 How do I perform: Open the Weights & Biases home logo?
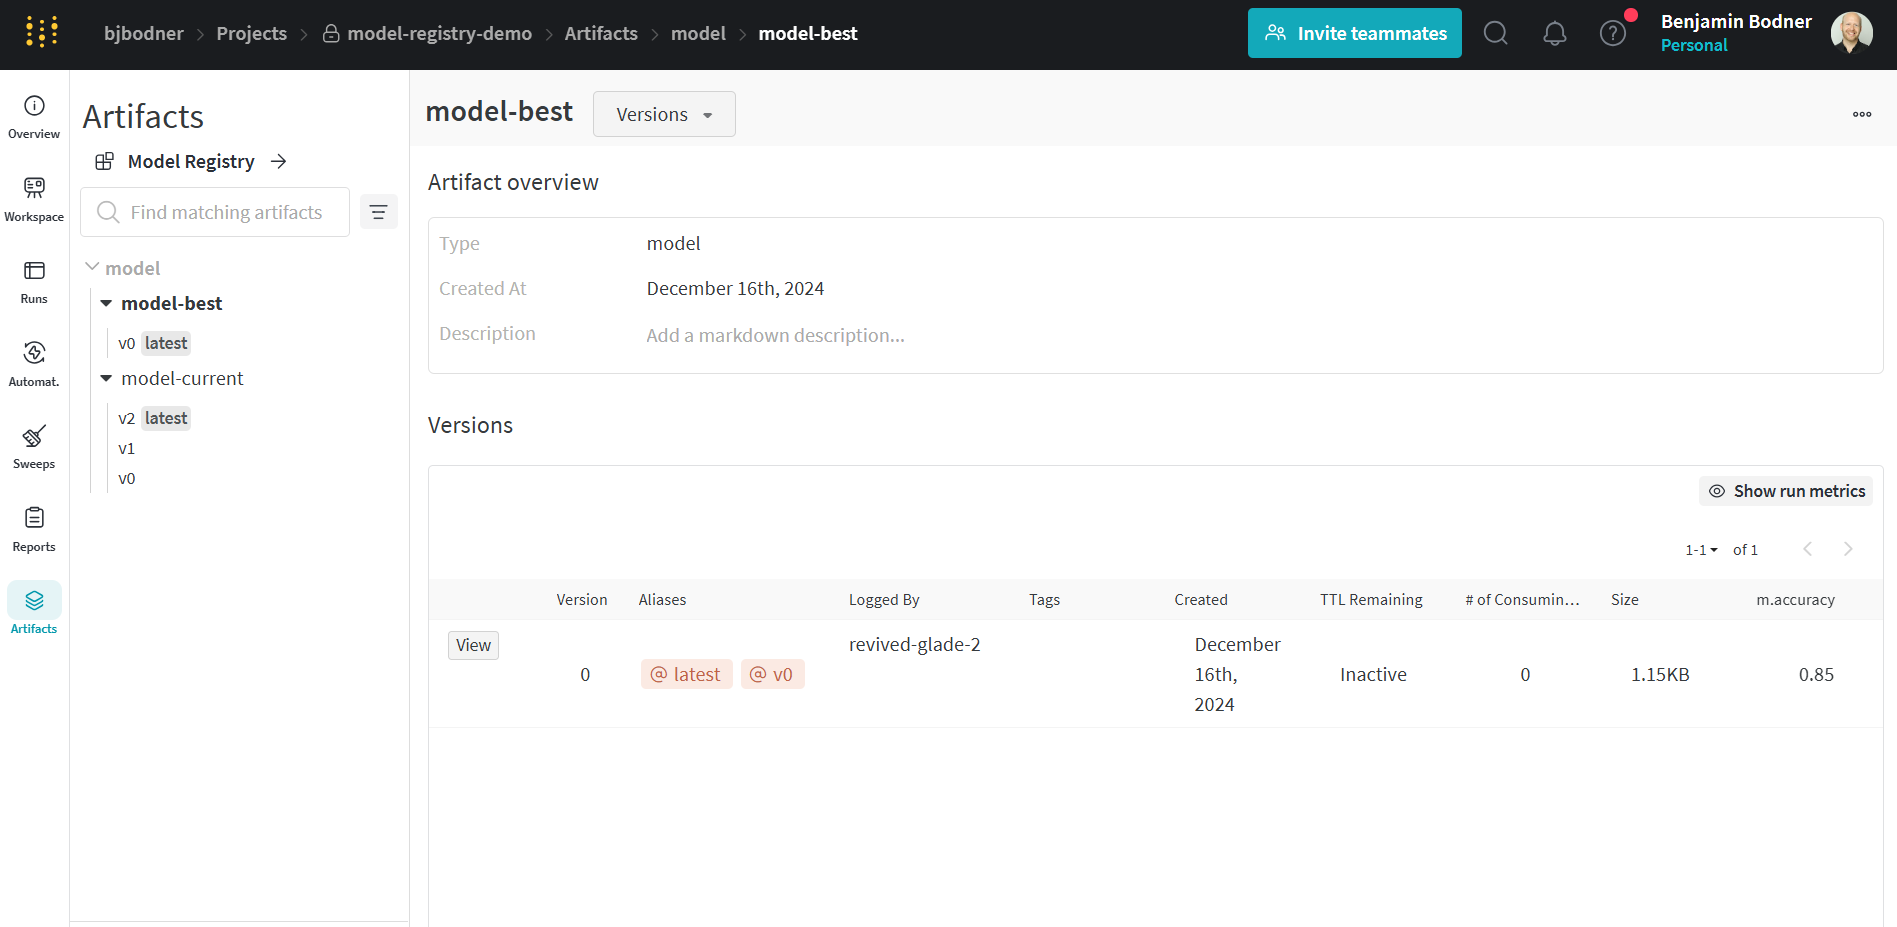point(41,32)
